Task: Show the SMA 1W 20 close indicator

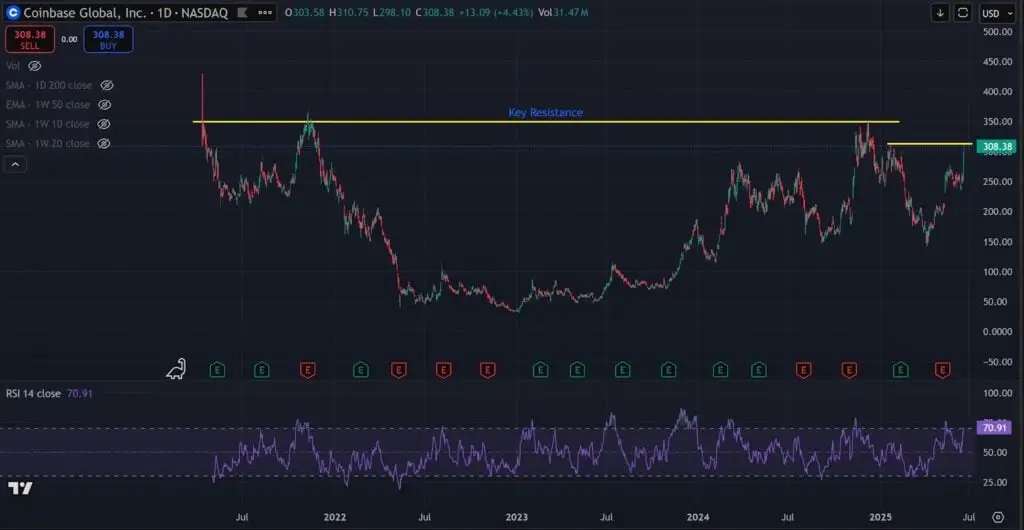Action: pos(106,144)
